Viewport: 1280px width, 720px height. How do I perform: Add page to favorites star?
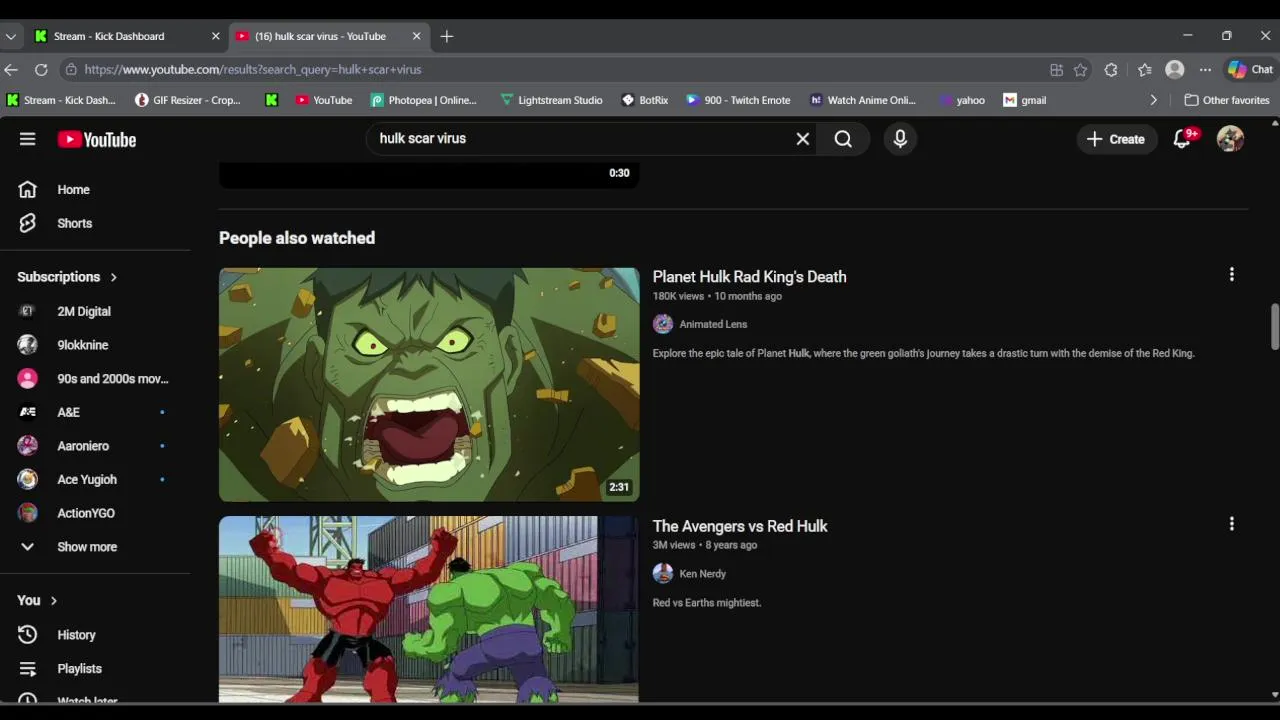(1080, 70)
